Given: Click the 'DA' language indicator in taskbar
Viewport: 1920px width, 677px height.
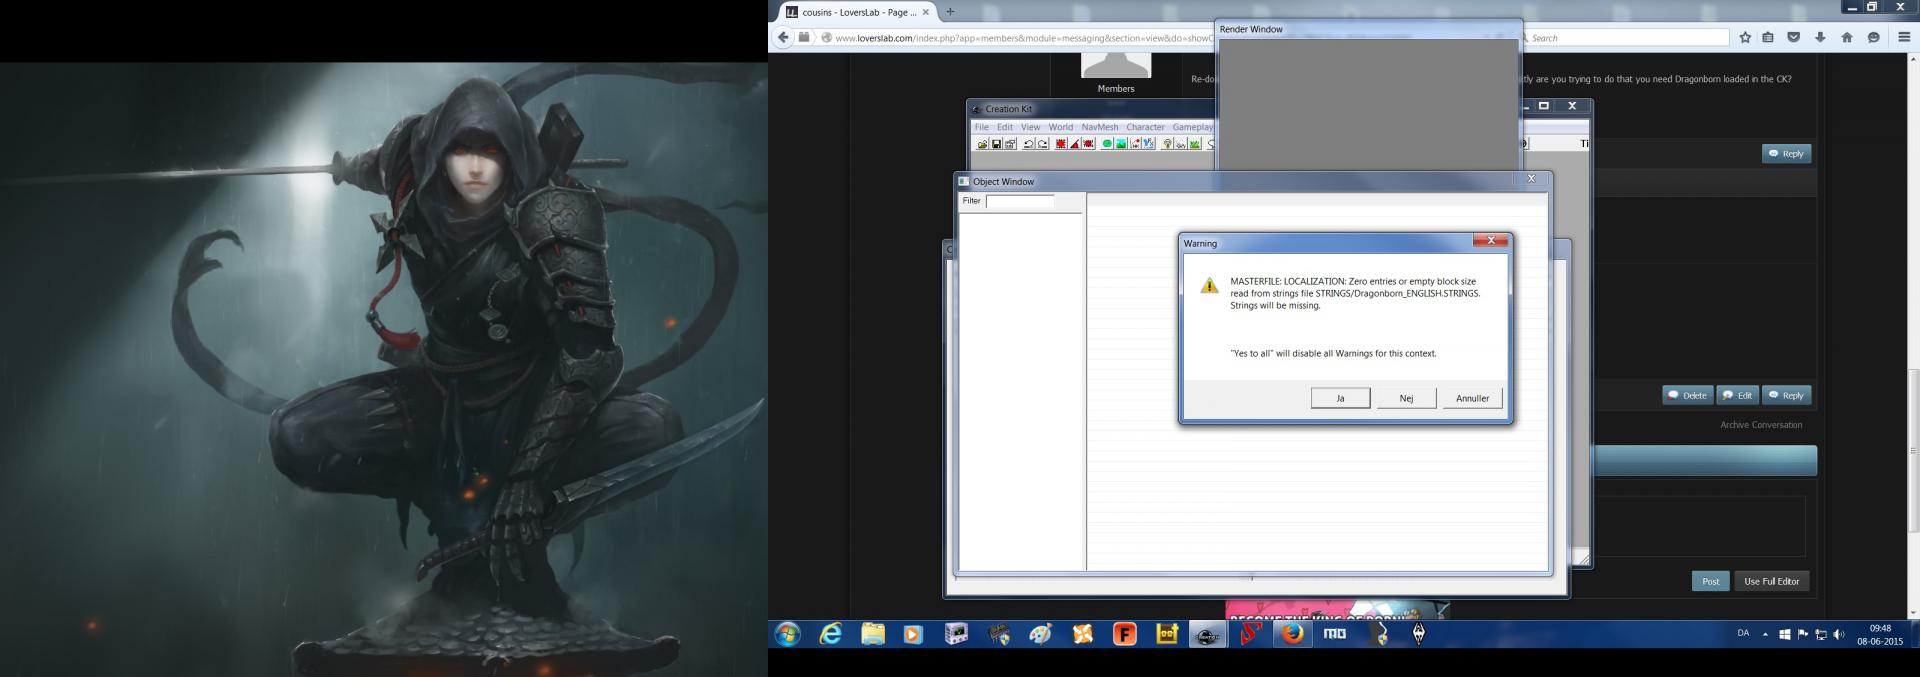Looking at the screenshot, I should coord(1743,634).
